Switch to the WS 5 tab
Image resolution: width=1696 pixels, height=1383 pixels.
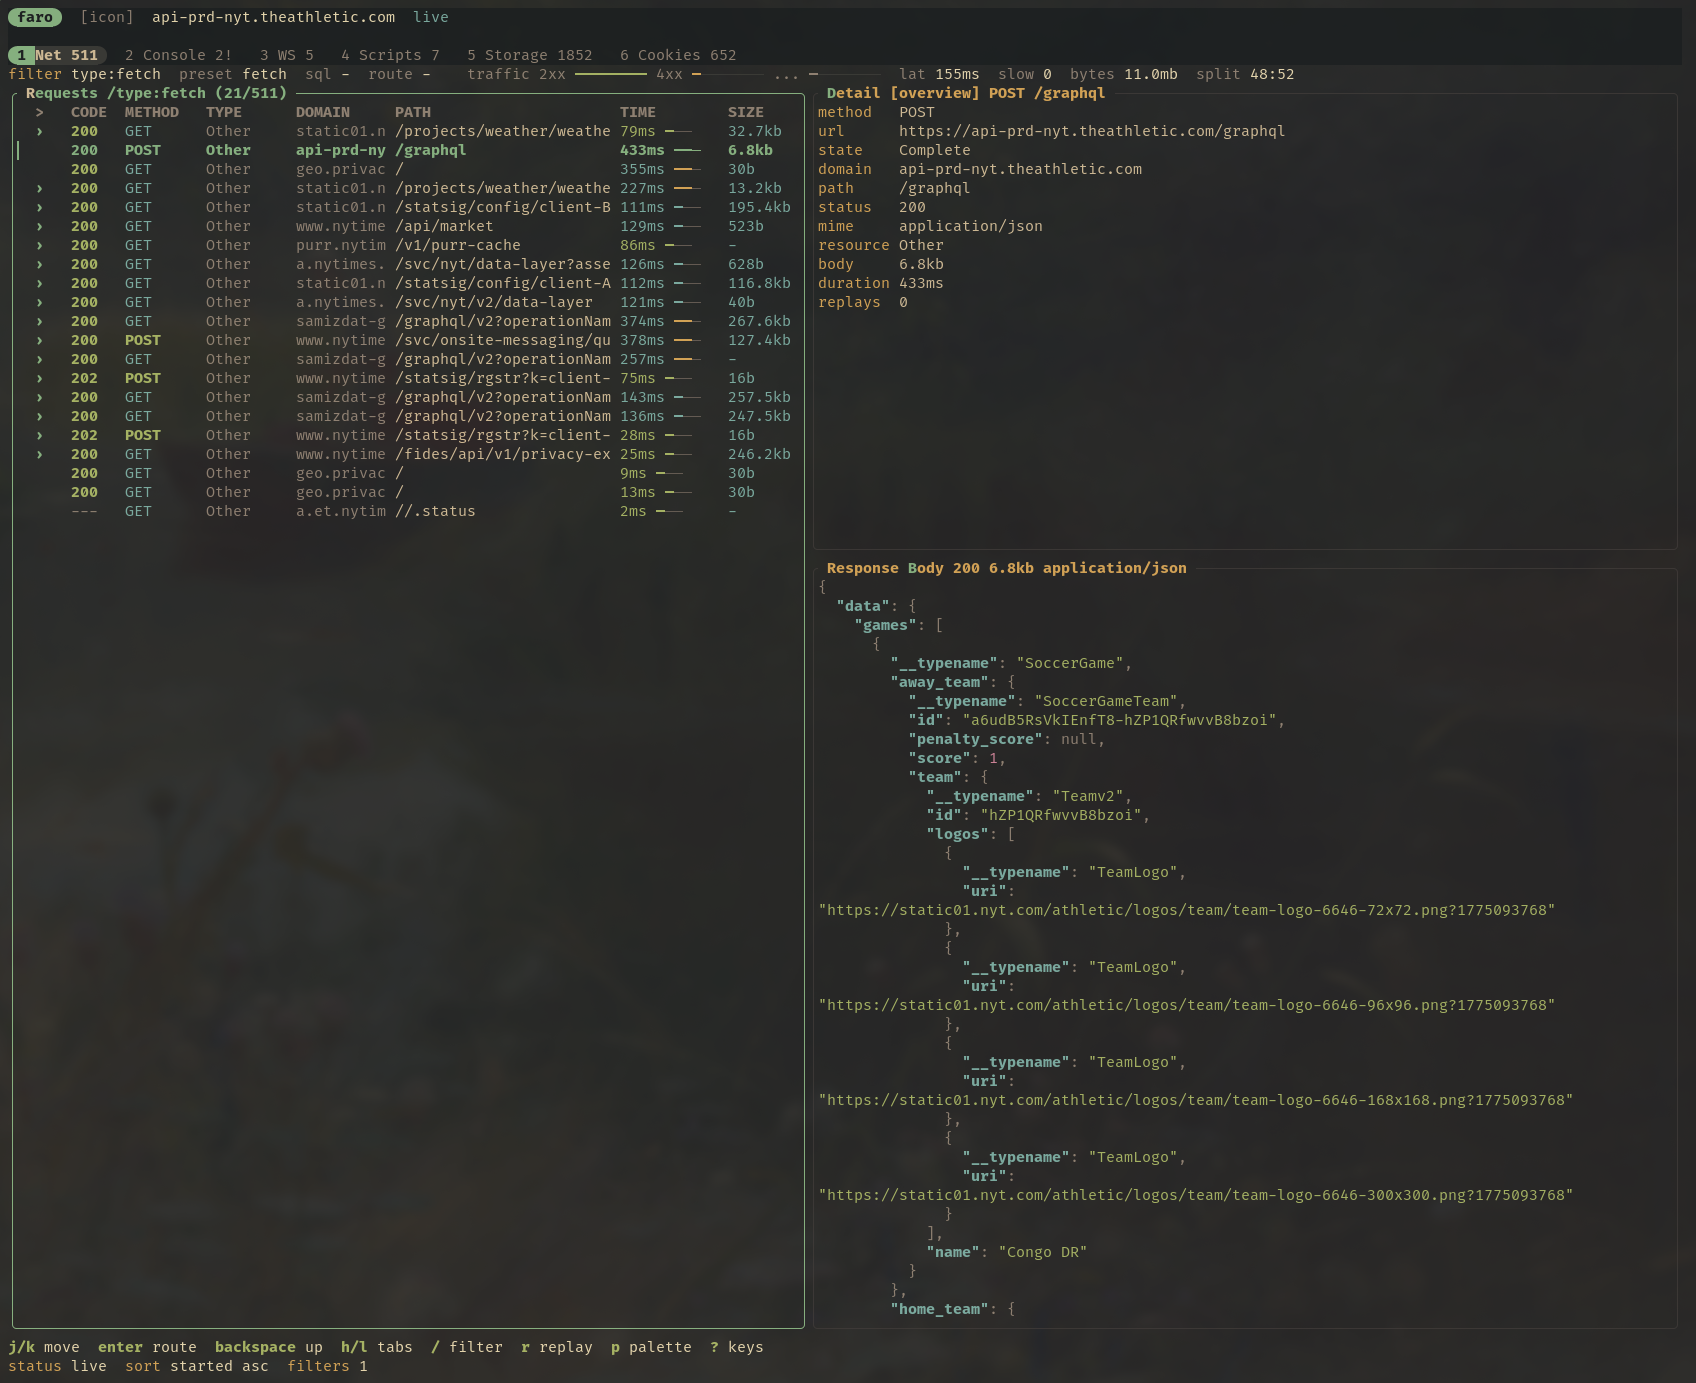287,55
